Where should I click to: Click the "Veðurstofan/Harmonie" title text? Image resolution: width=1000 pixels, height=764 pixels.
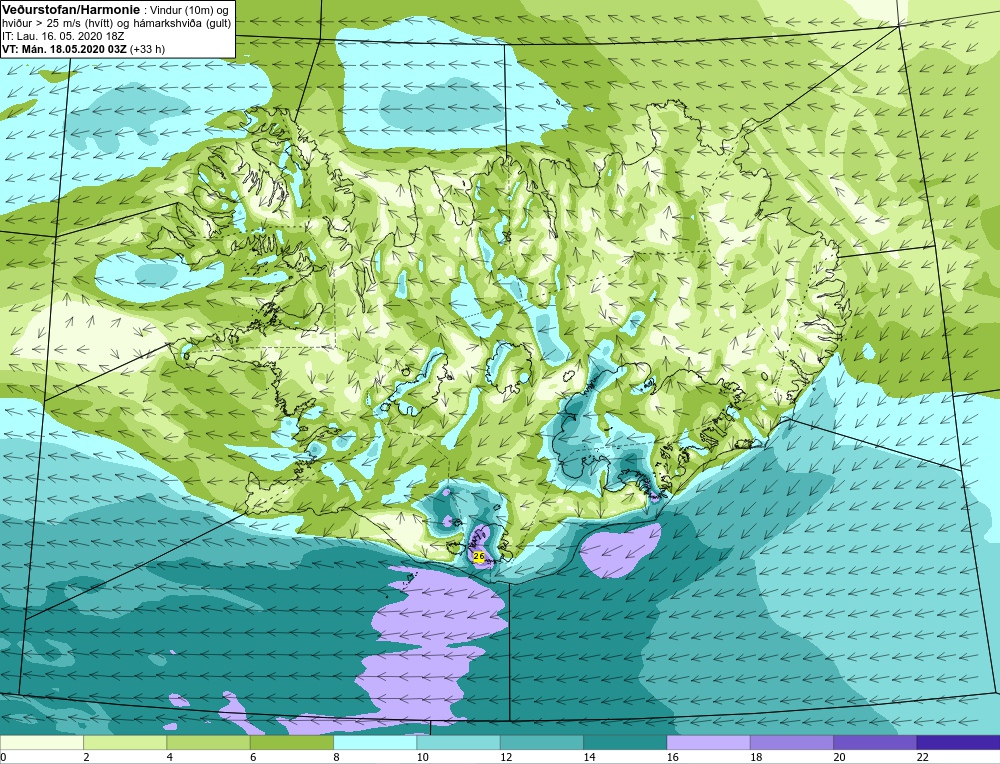pyautogui.click(x=69, y=10)
